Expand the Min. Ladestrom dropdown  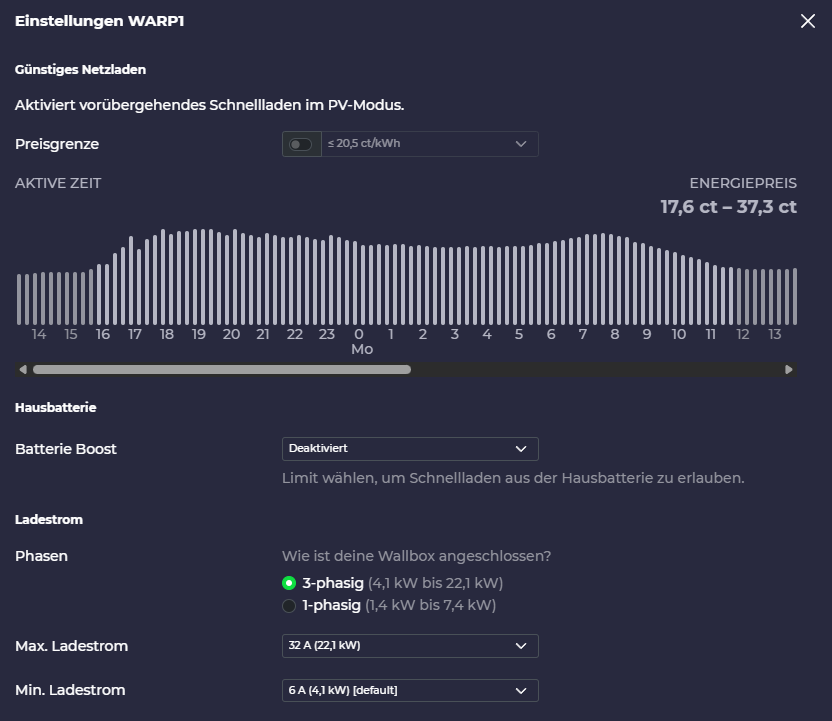coord(410,690)
